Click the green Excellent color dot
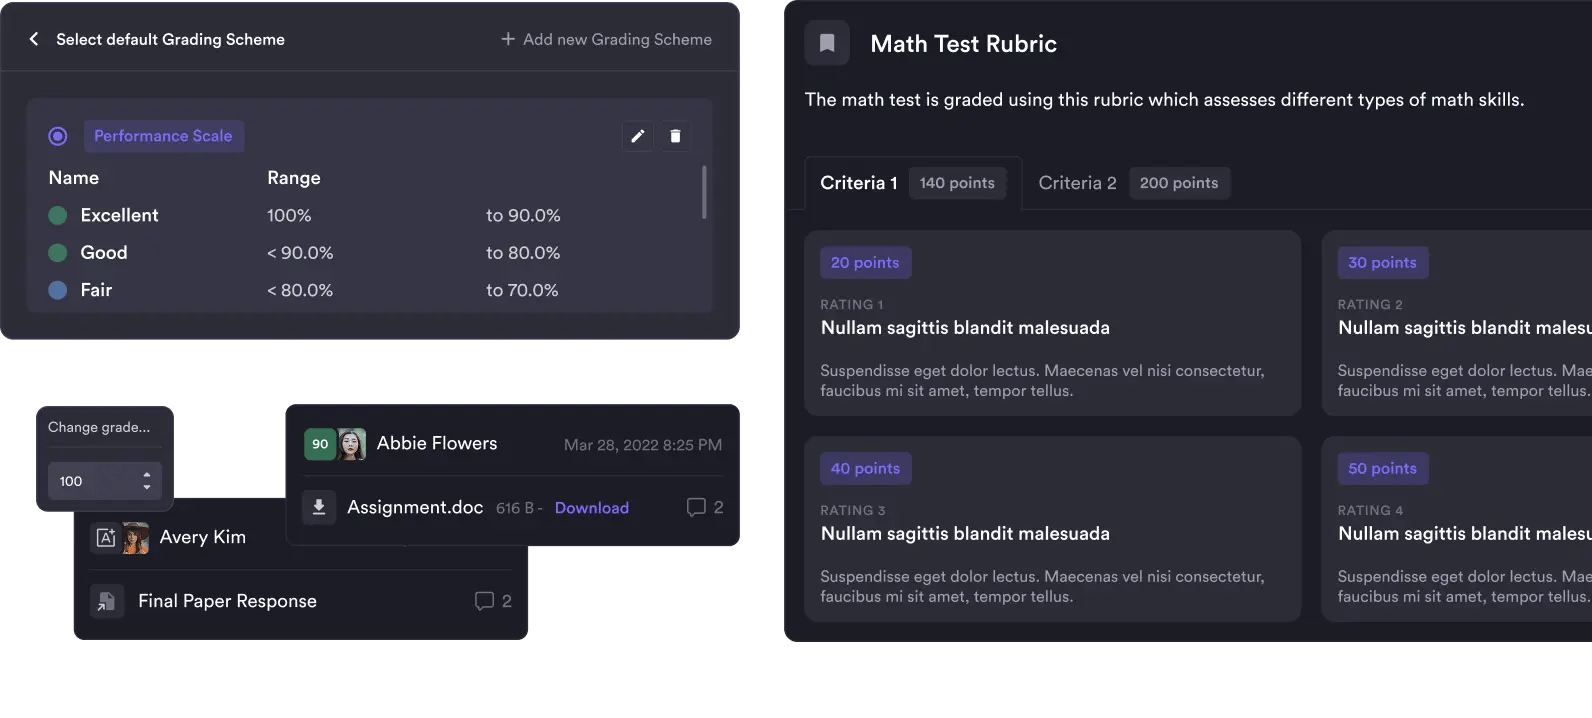1592x718 pixels. 58,215
